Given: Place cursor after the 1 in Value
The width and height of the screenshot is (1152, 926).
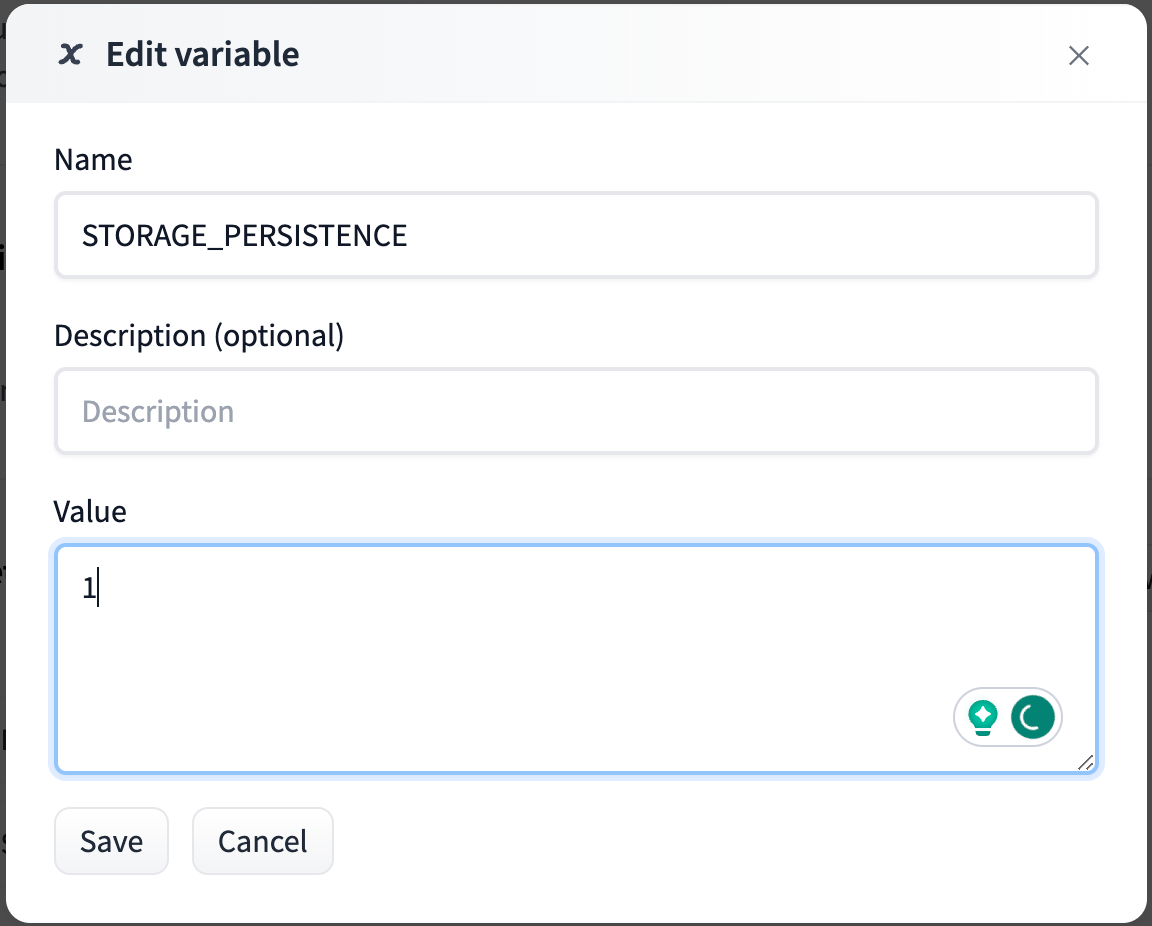Looking at the screenshot, I should pyautogui.click(x=97, y=590).
